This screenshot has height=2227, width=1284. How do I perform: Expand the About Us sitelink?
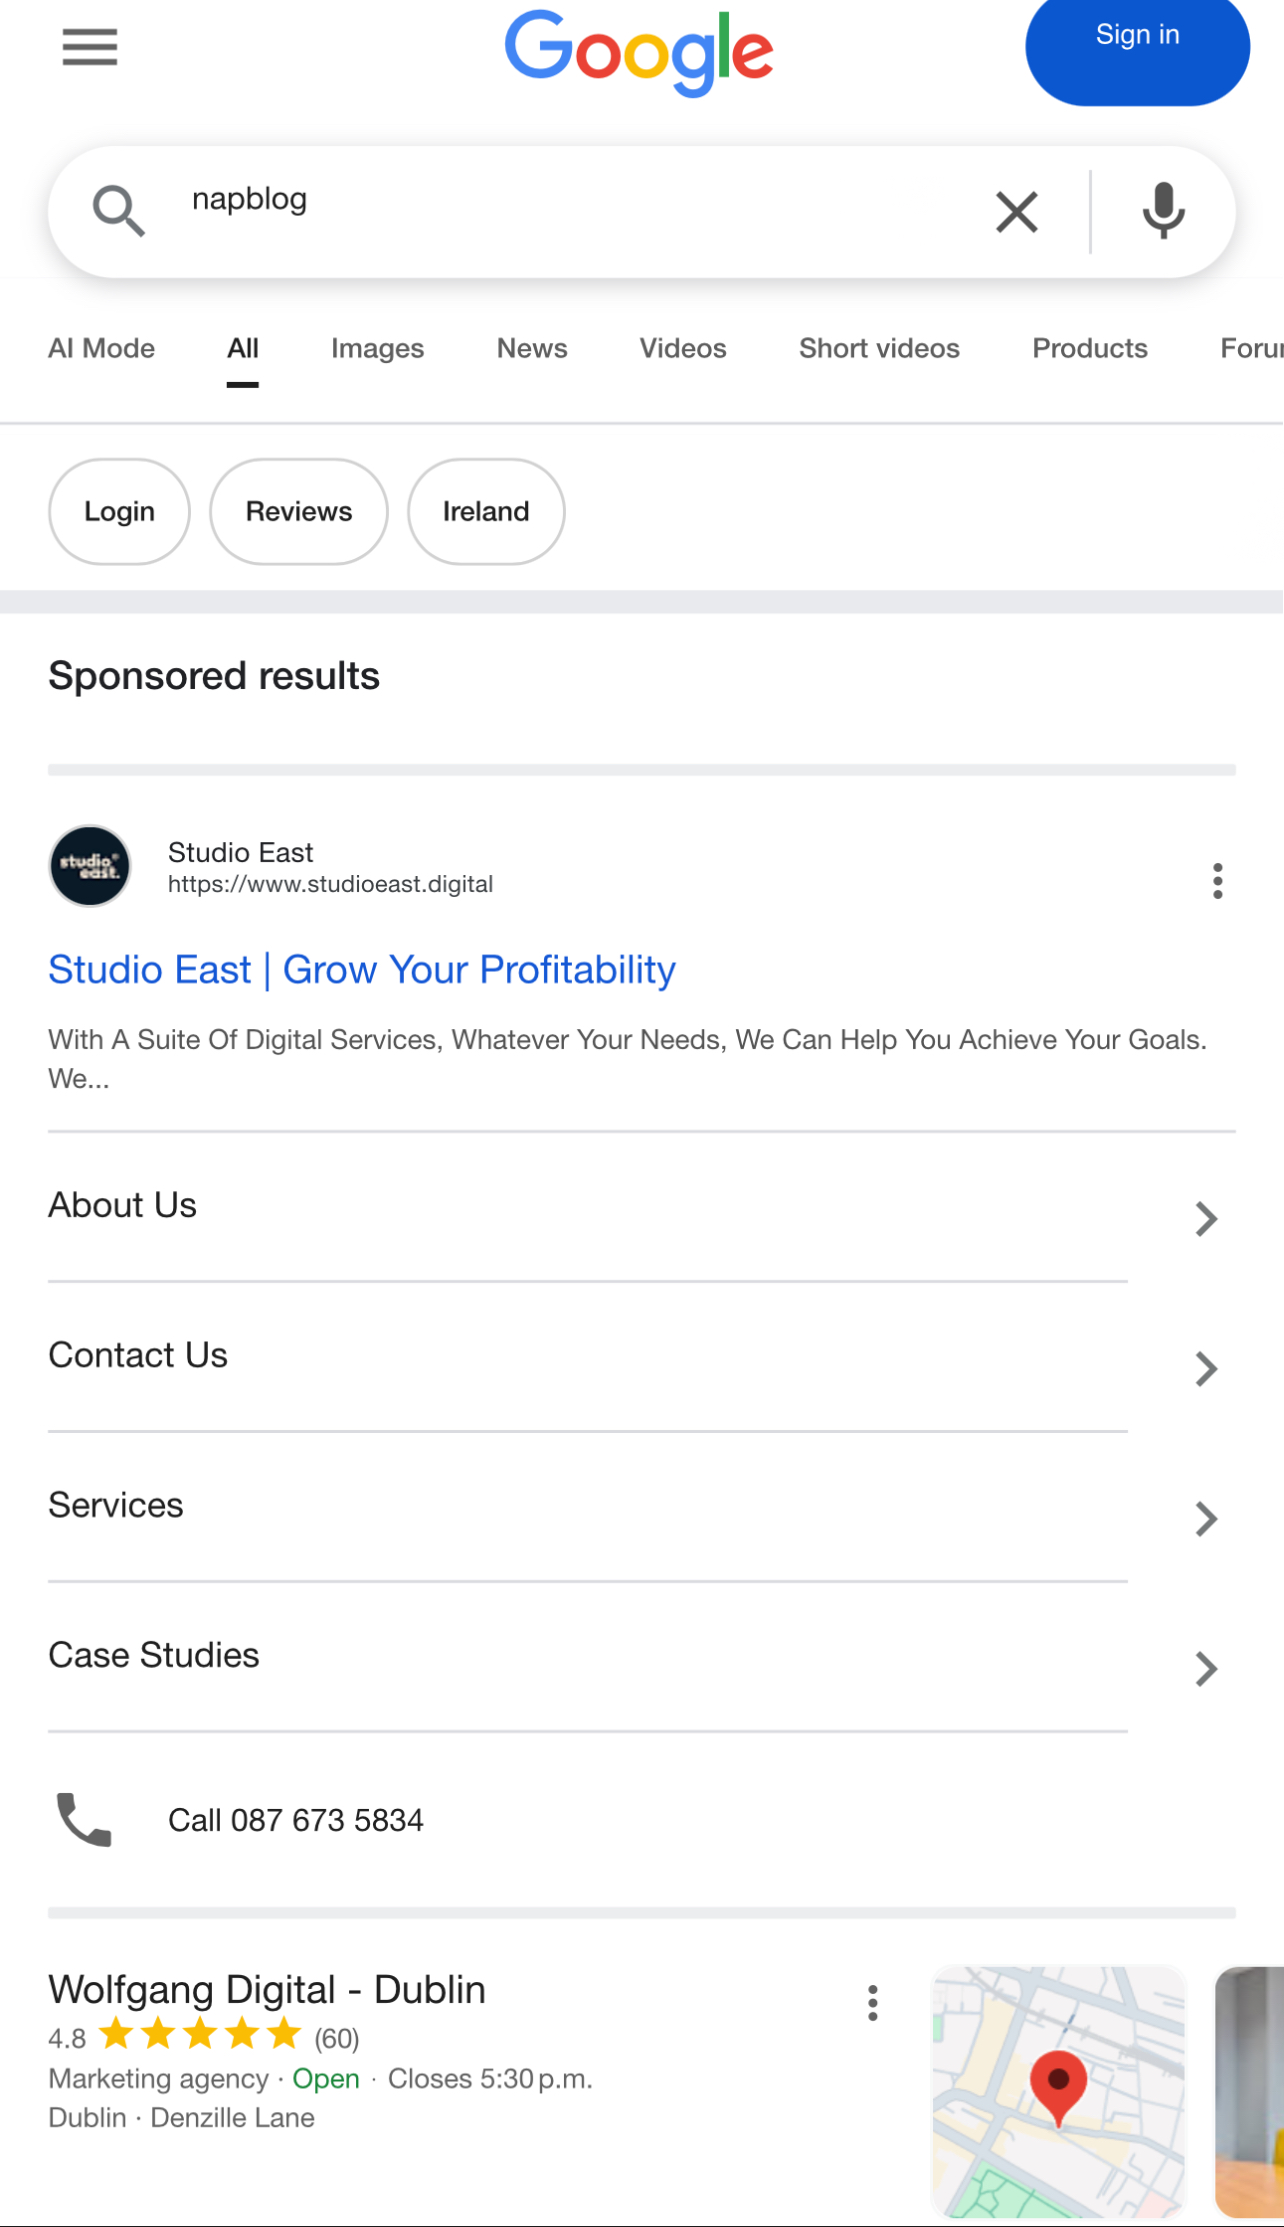click(x=1206, y=1219)
